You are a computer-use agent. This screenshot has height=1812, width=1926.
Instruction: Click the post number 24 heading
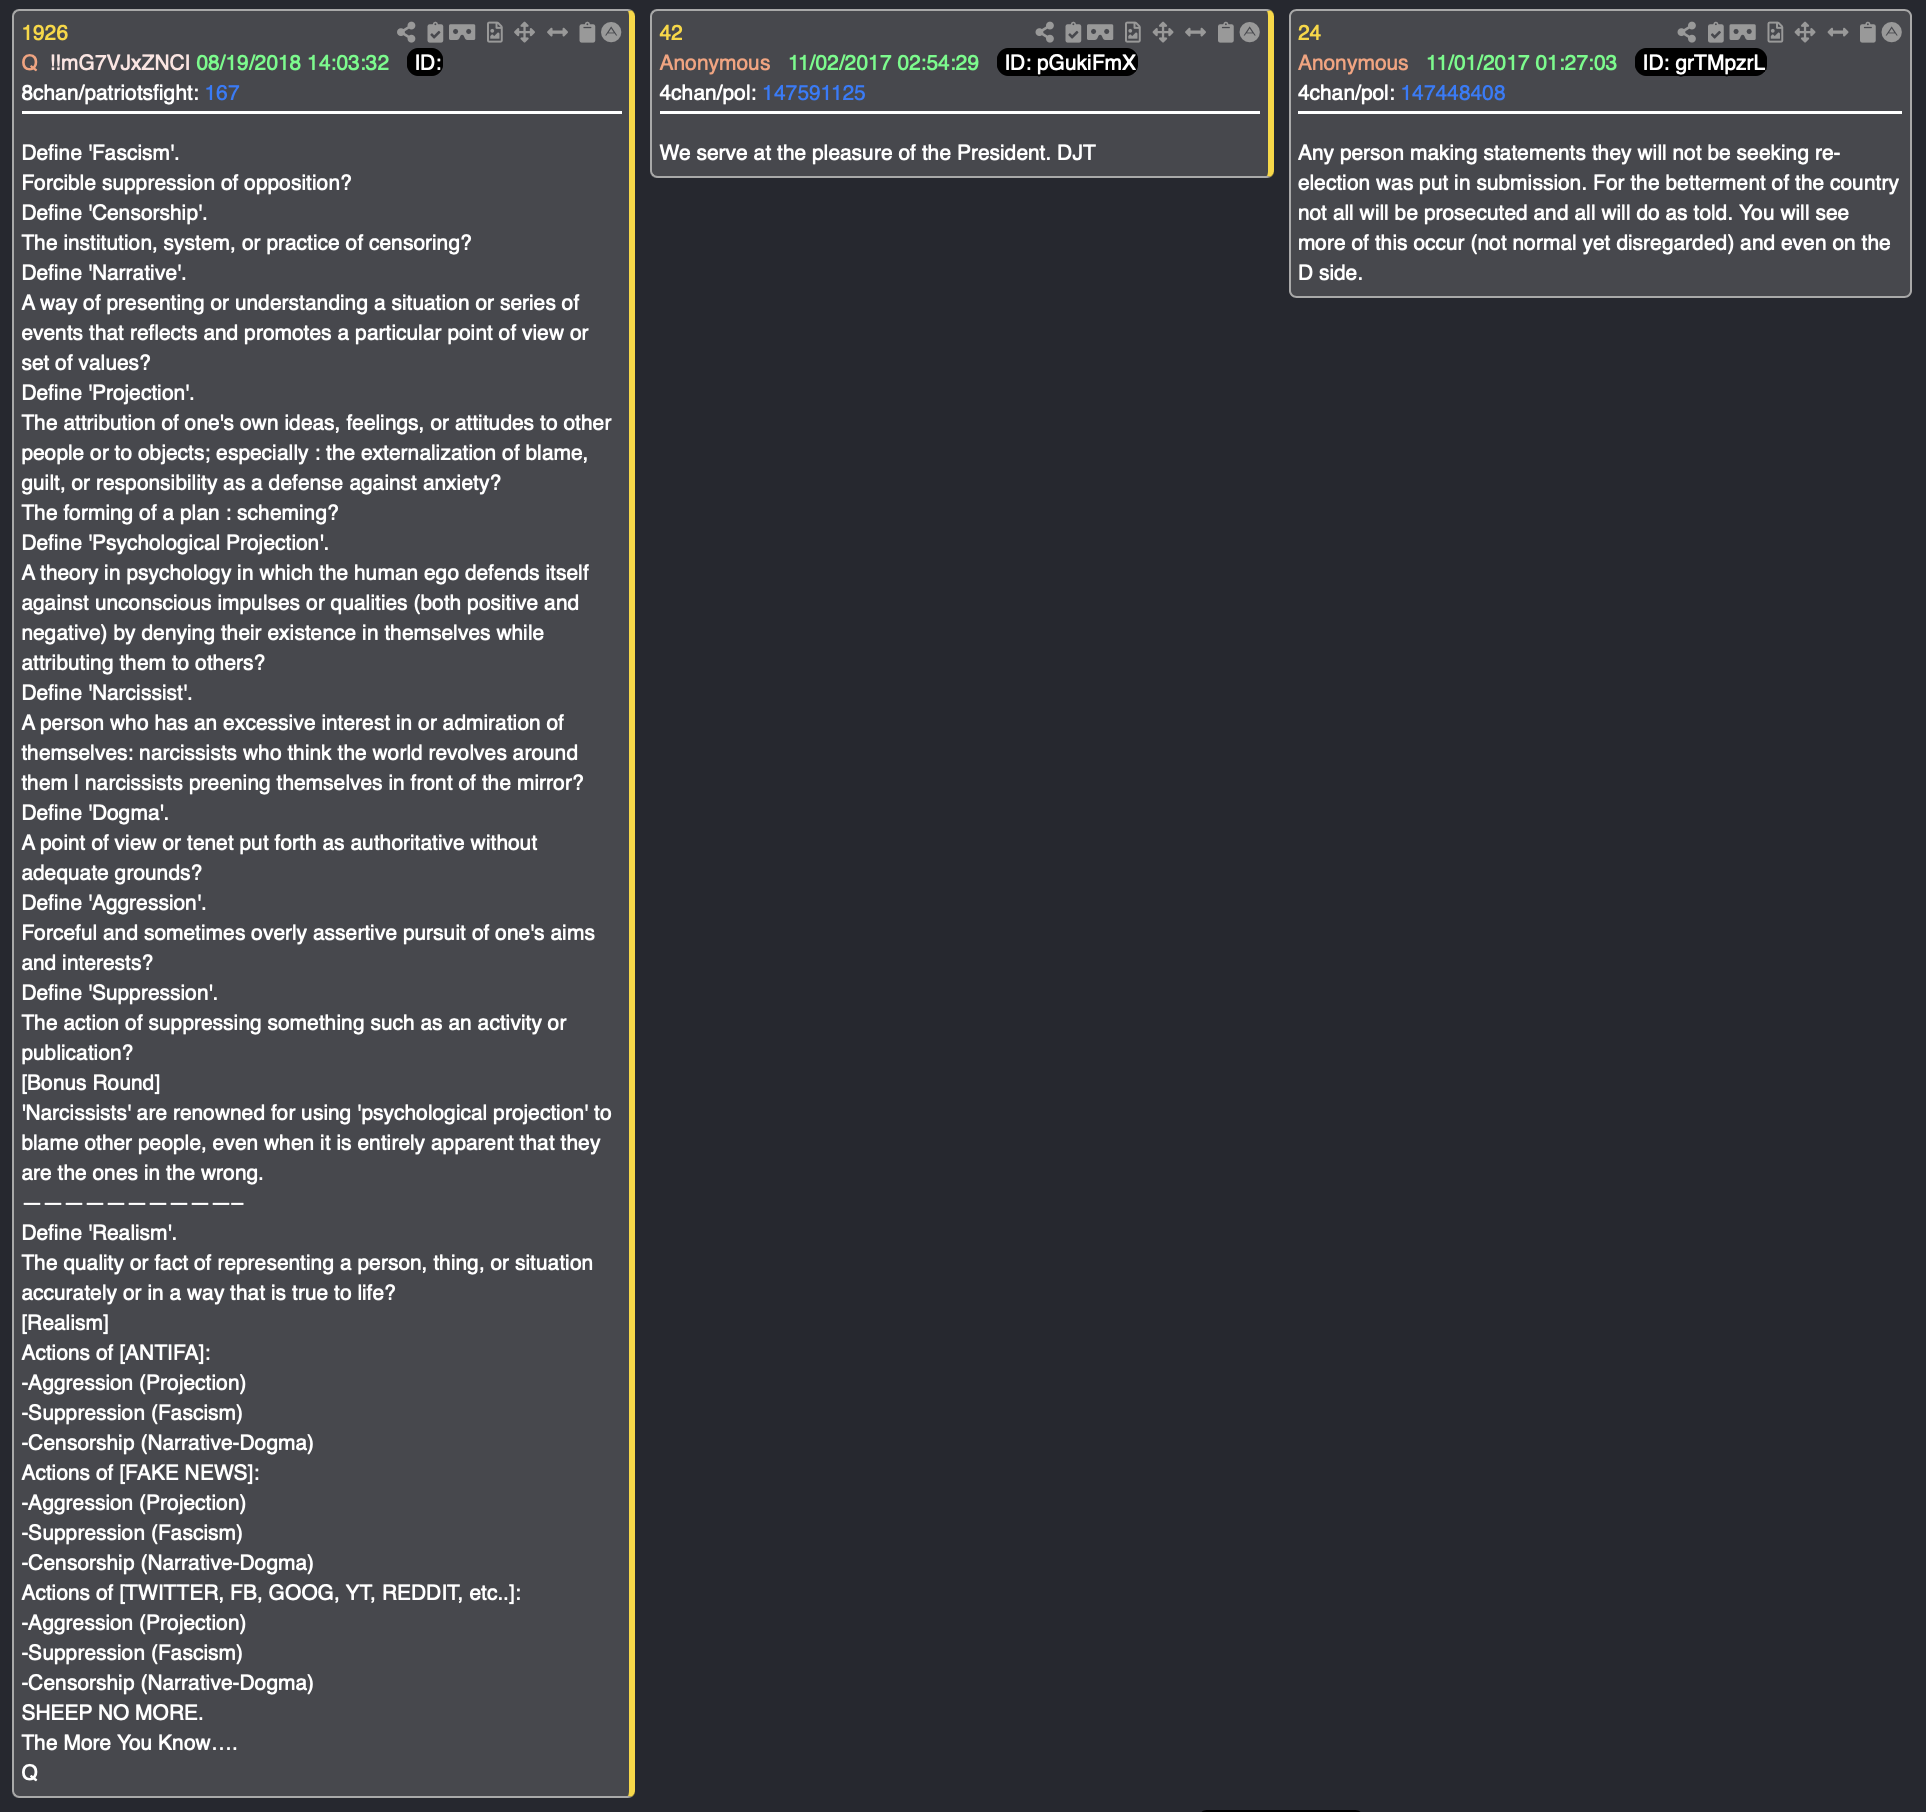[1309, 33]
